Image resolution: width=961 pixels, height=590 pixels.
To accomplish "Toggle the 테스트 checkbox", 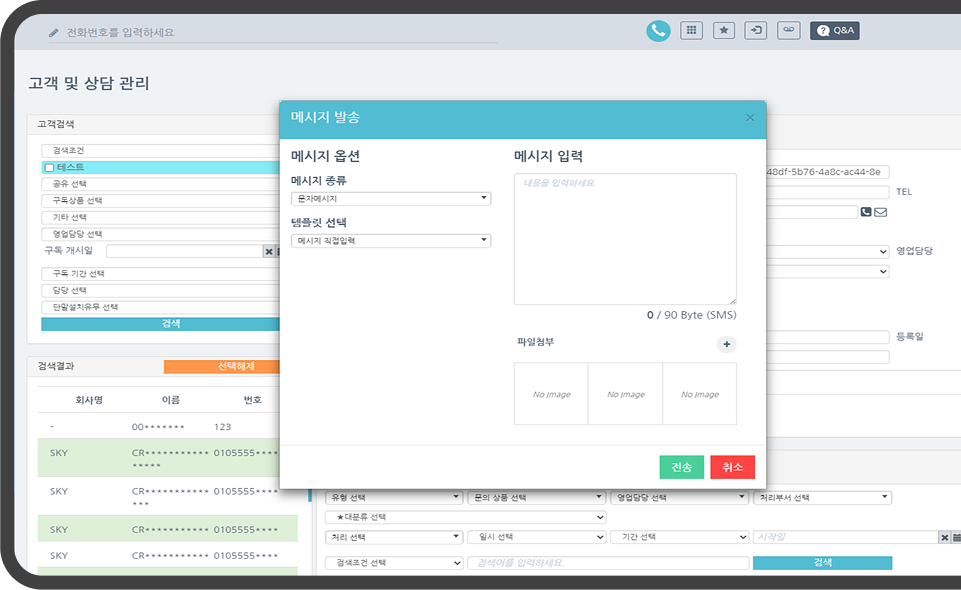I will [49, 168].
